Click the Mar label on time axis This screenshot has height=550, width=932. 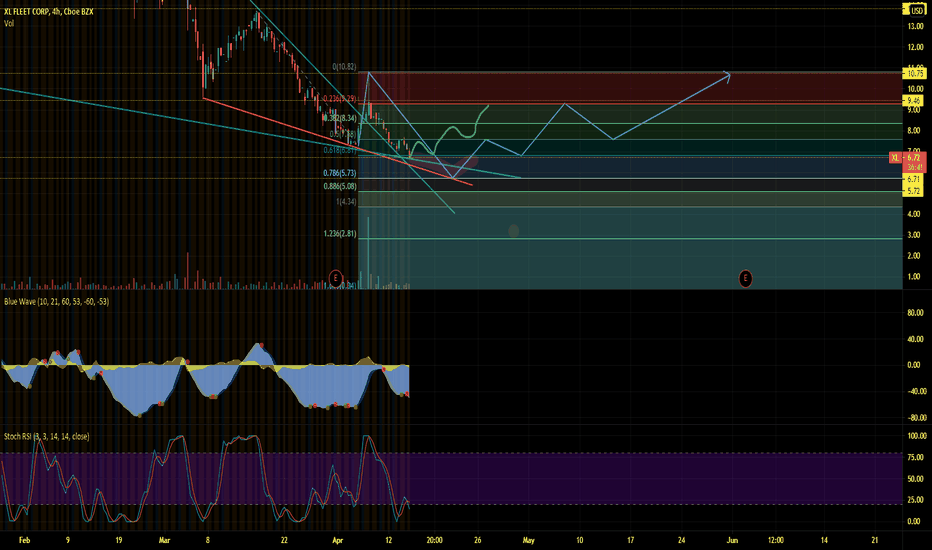pyautogui.click(x=164, y=540)
